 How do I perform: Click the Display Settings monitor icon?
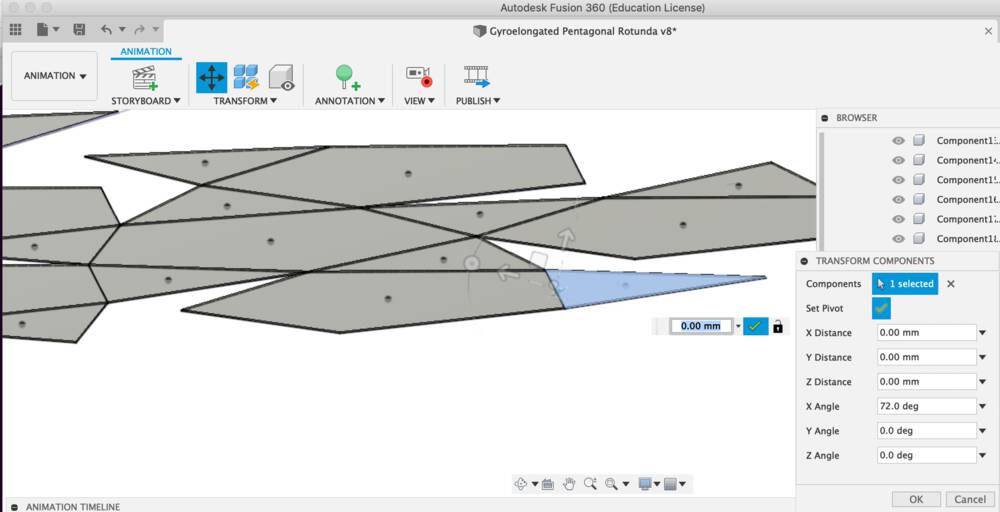point(645,484)
